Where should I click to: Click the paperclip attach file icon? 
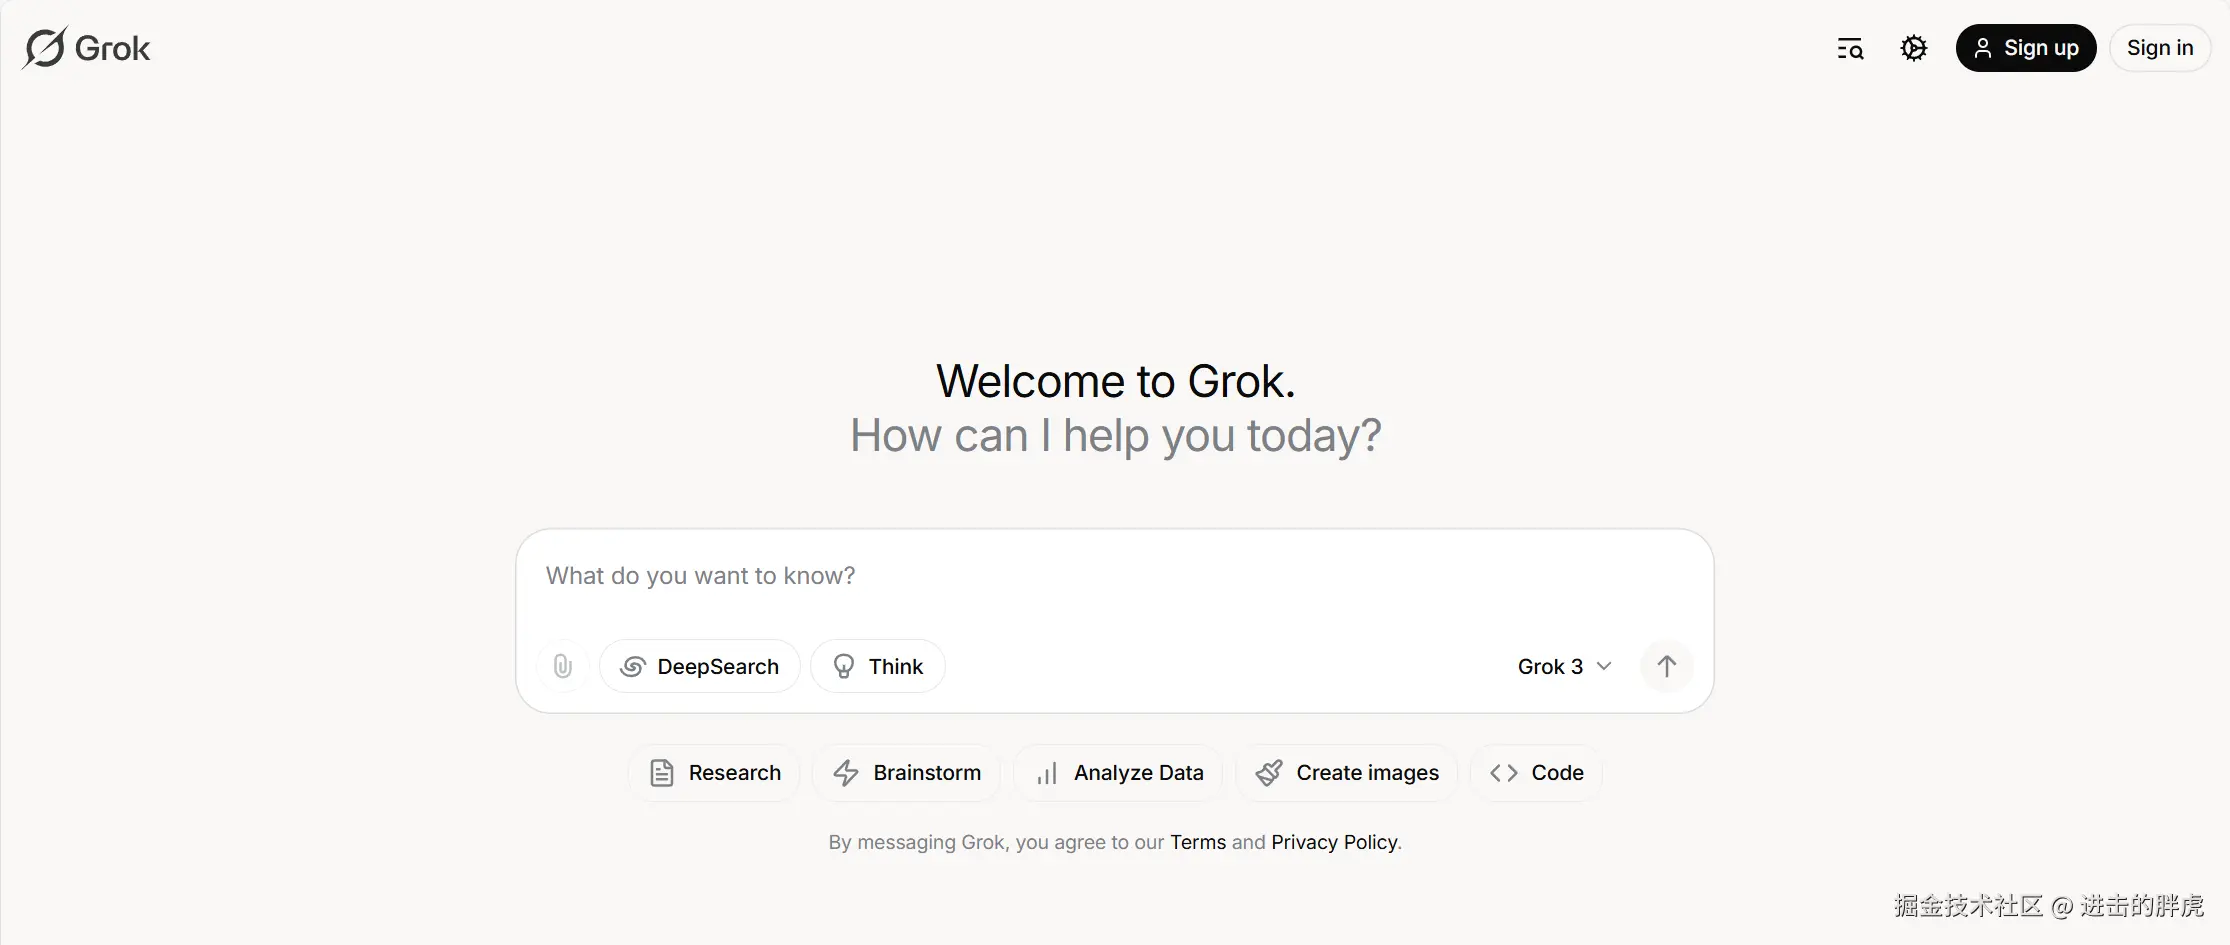pos(563,666)
